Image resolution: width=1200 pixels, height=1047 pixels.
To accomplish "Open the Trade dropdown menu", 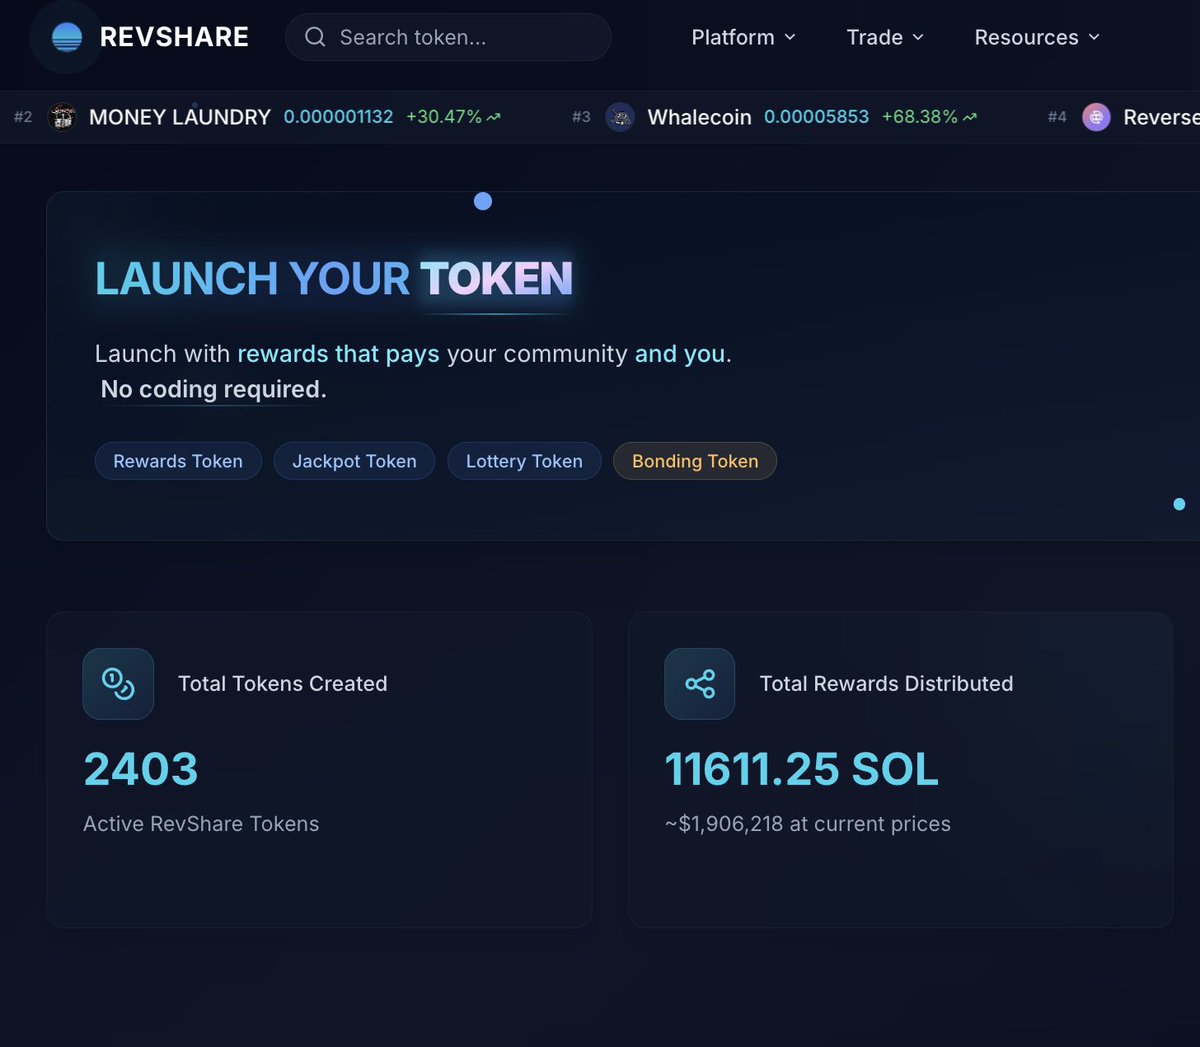I will [x=885, y=37].
